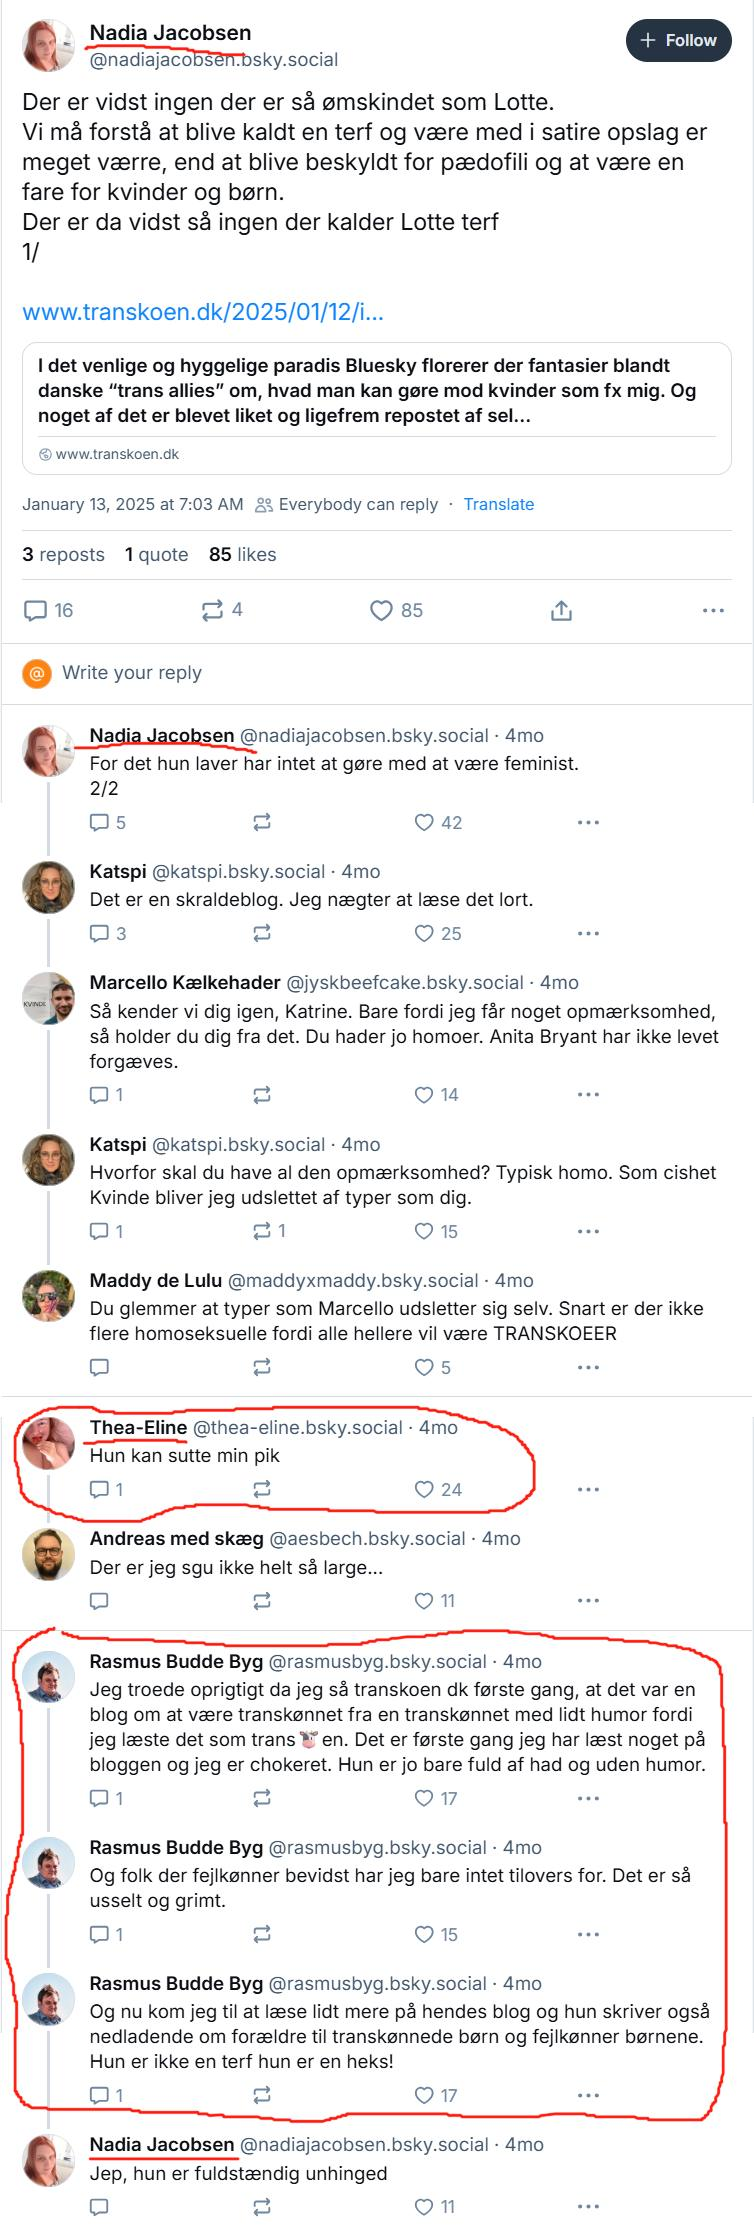View the 1 quote of this post

tap(157, 554)
